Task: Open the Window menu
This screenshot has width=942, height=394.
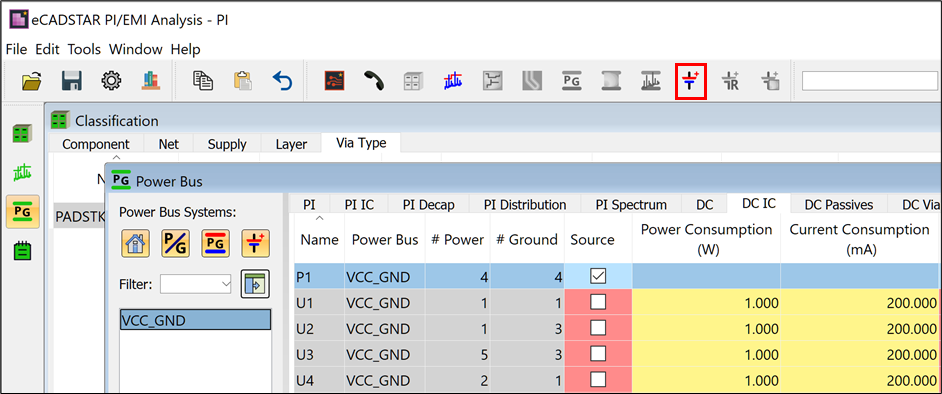Action: (135, 49)
